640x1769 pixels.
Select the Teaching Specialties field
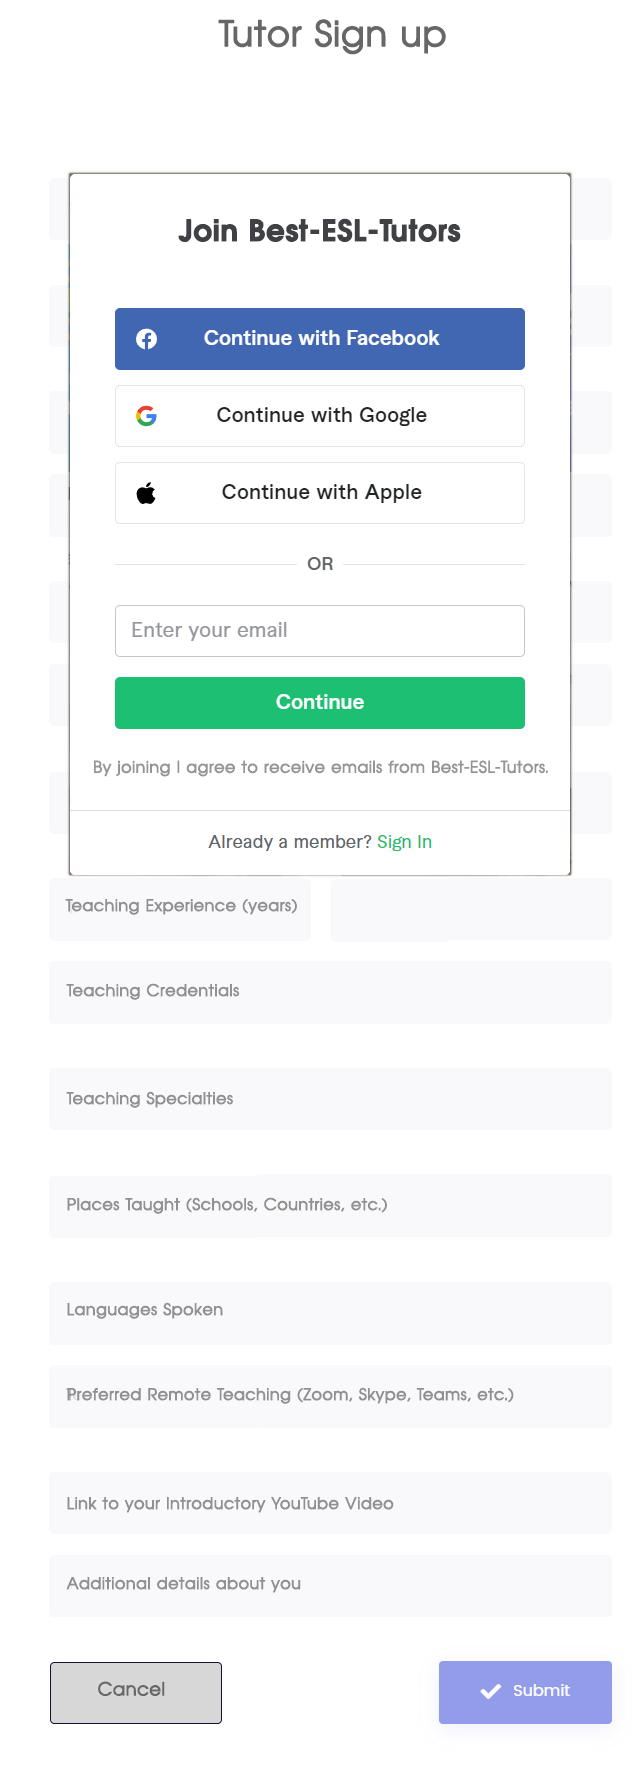[x=330, y=1098]
